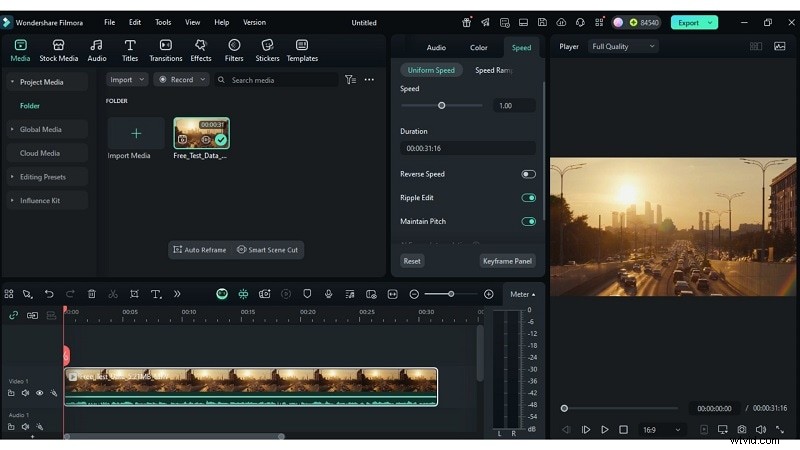Viewport: 800px width, 450px height.
Task: Click the gift icon in title bar
Action: click(x=466, y=22)
